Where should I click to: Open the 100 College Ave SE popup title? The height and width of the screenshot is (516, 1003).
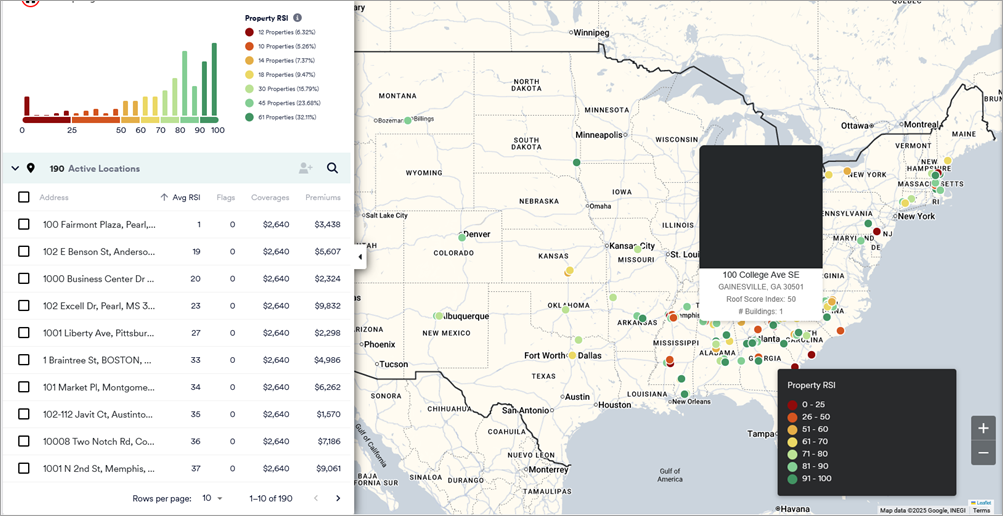761,274
